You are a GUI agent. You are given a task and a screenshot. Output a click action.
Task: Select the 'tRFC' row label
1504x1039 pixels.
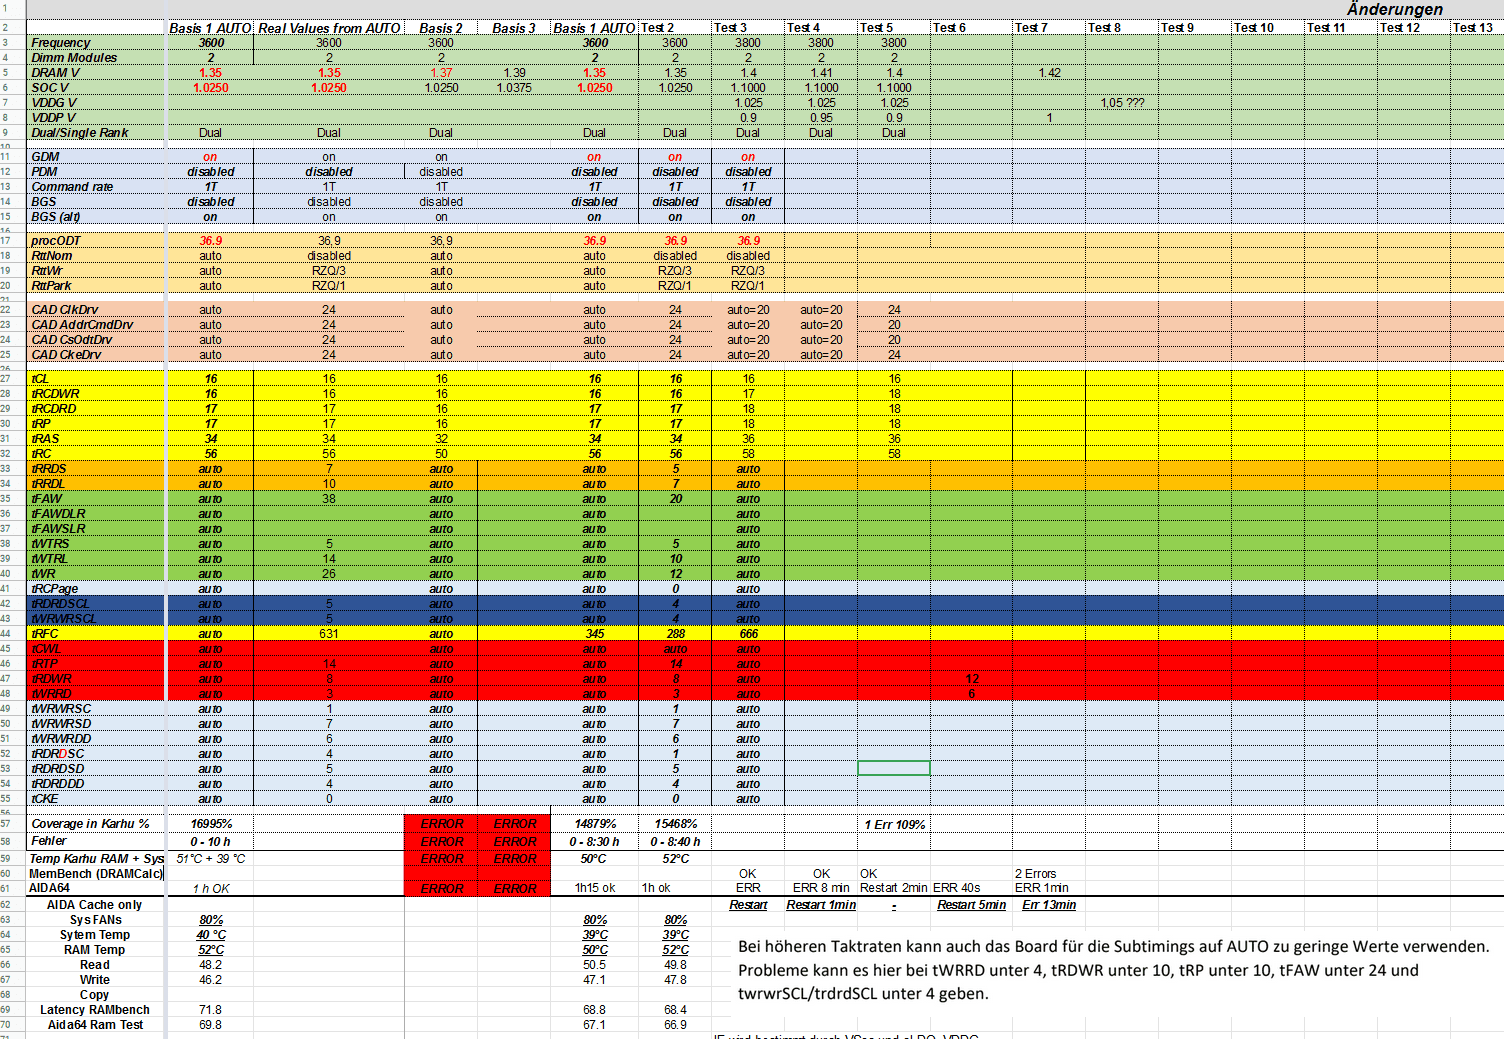tap(45, 634)
